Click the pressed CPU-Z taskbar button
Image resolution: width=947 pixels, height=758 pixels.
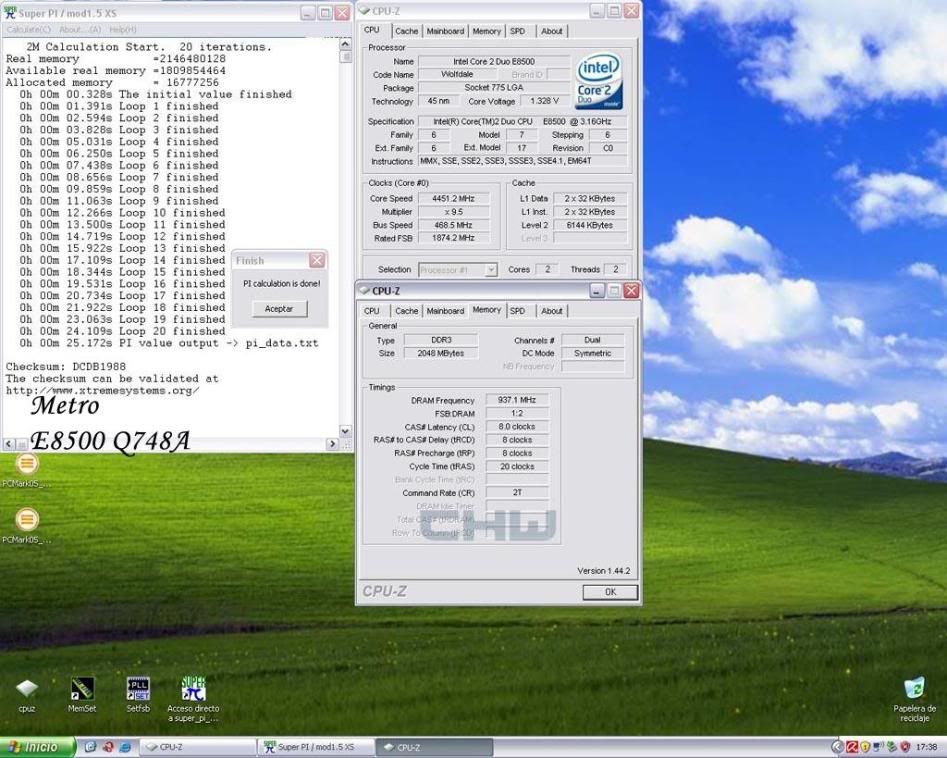(434, 747)
